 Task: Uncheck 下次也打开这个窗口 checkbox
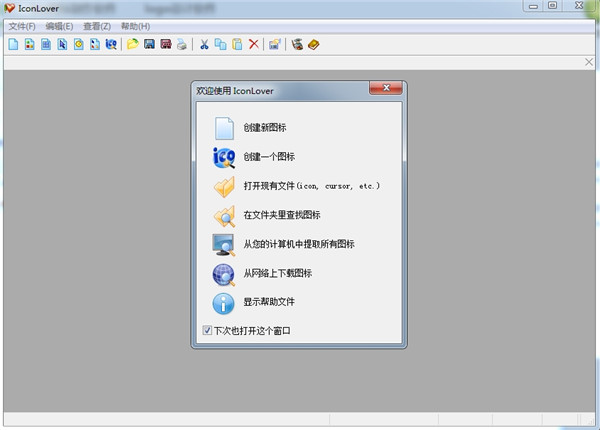point(207,330)
